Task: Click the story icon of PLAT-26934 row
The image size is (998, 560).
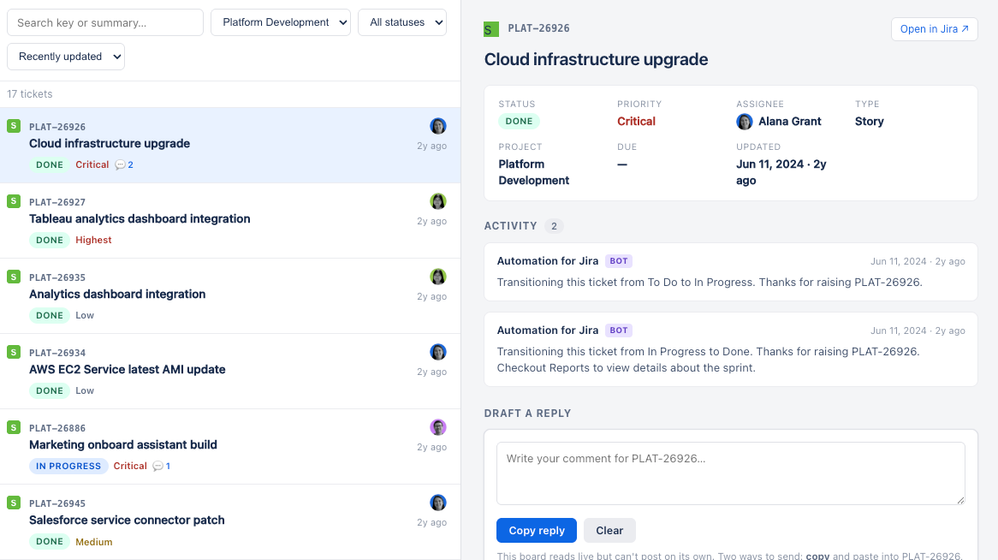Action: pos(13,352)
